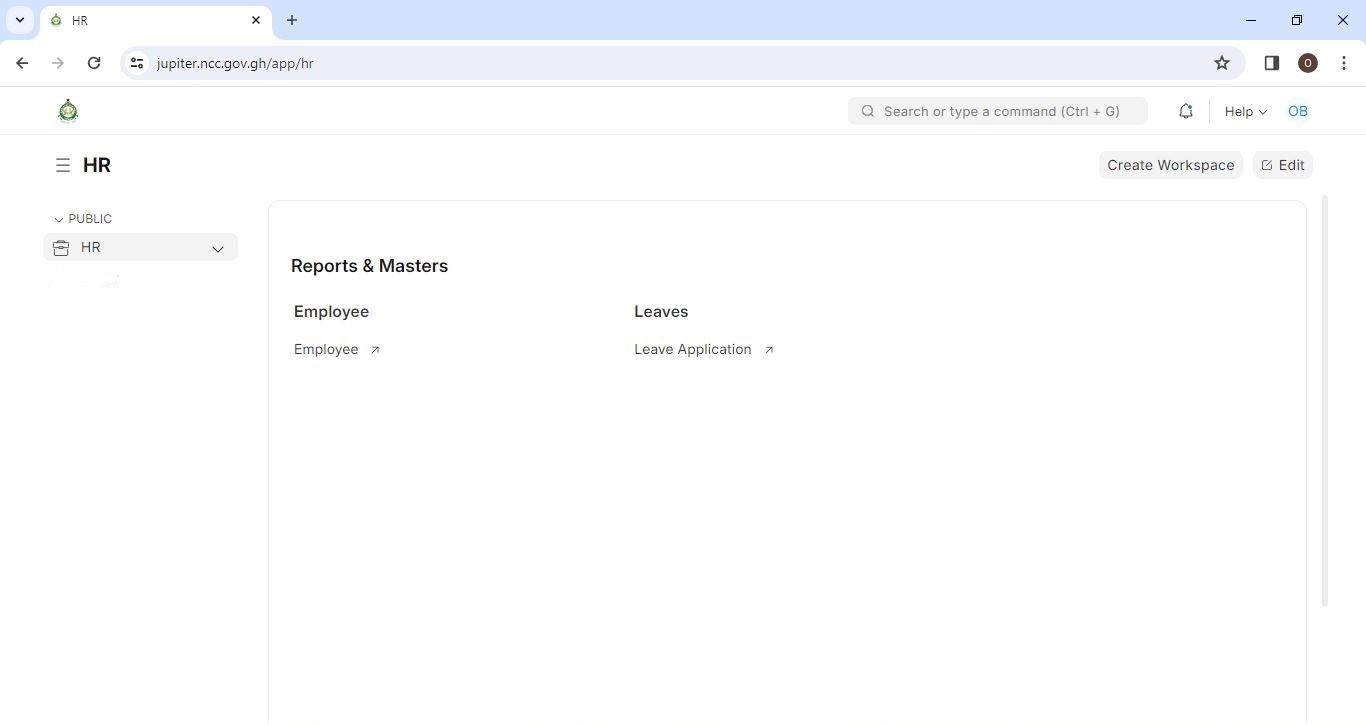This screenshot has width=1366, height=726.
Task: Click the browser back arrow
Action: click(x=22, y=63)
